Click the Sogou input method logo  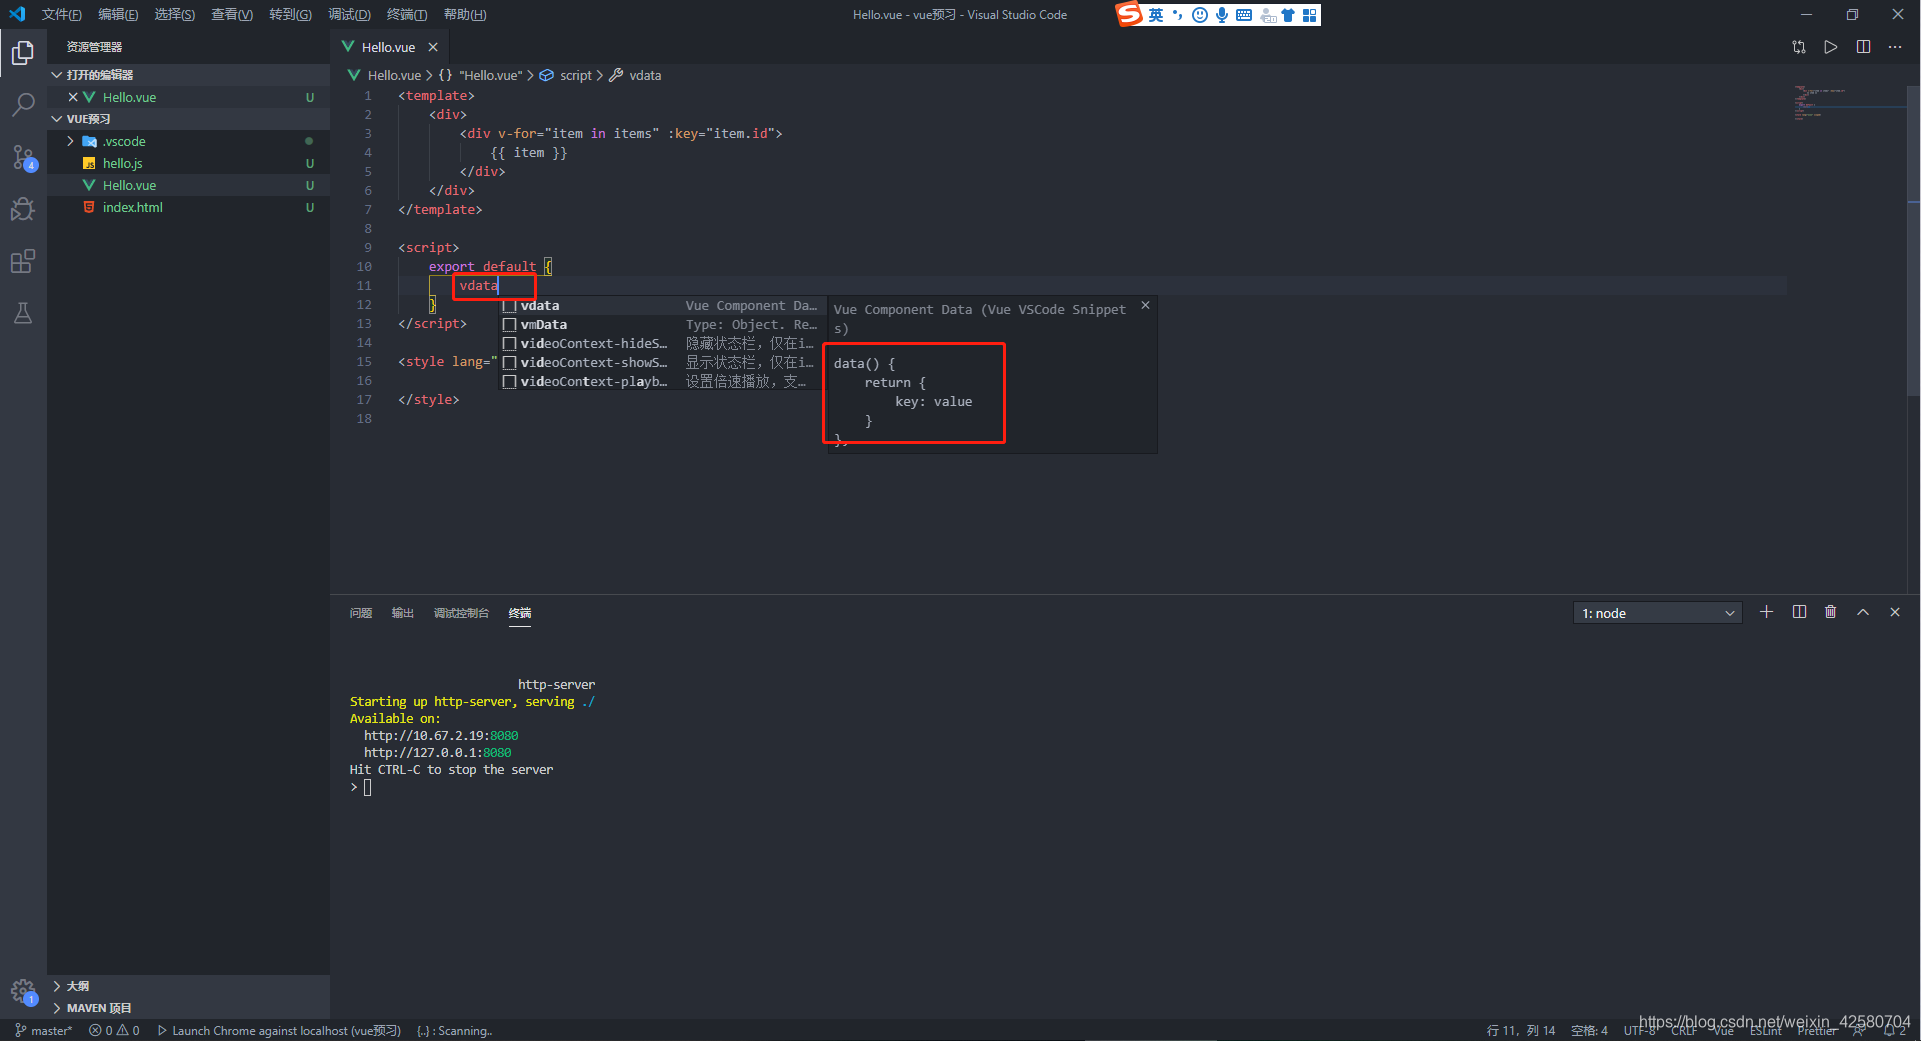tap(1130, 14)
